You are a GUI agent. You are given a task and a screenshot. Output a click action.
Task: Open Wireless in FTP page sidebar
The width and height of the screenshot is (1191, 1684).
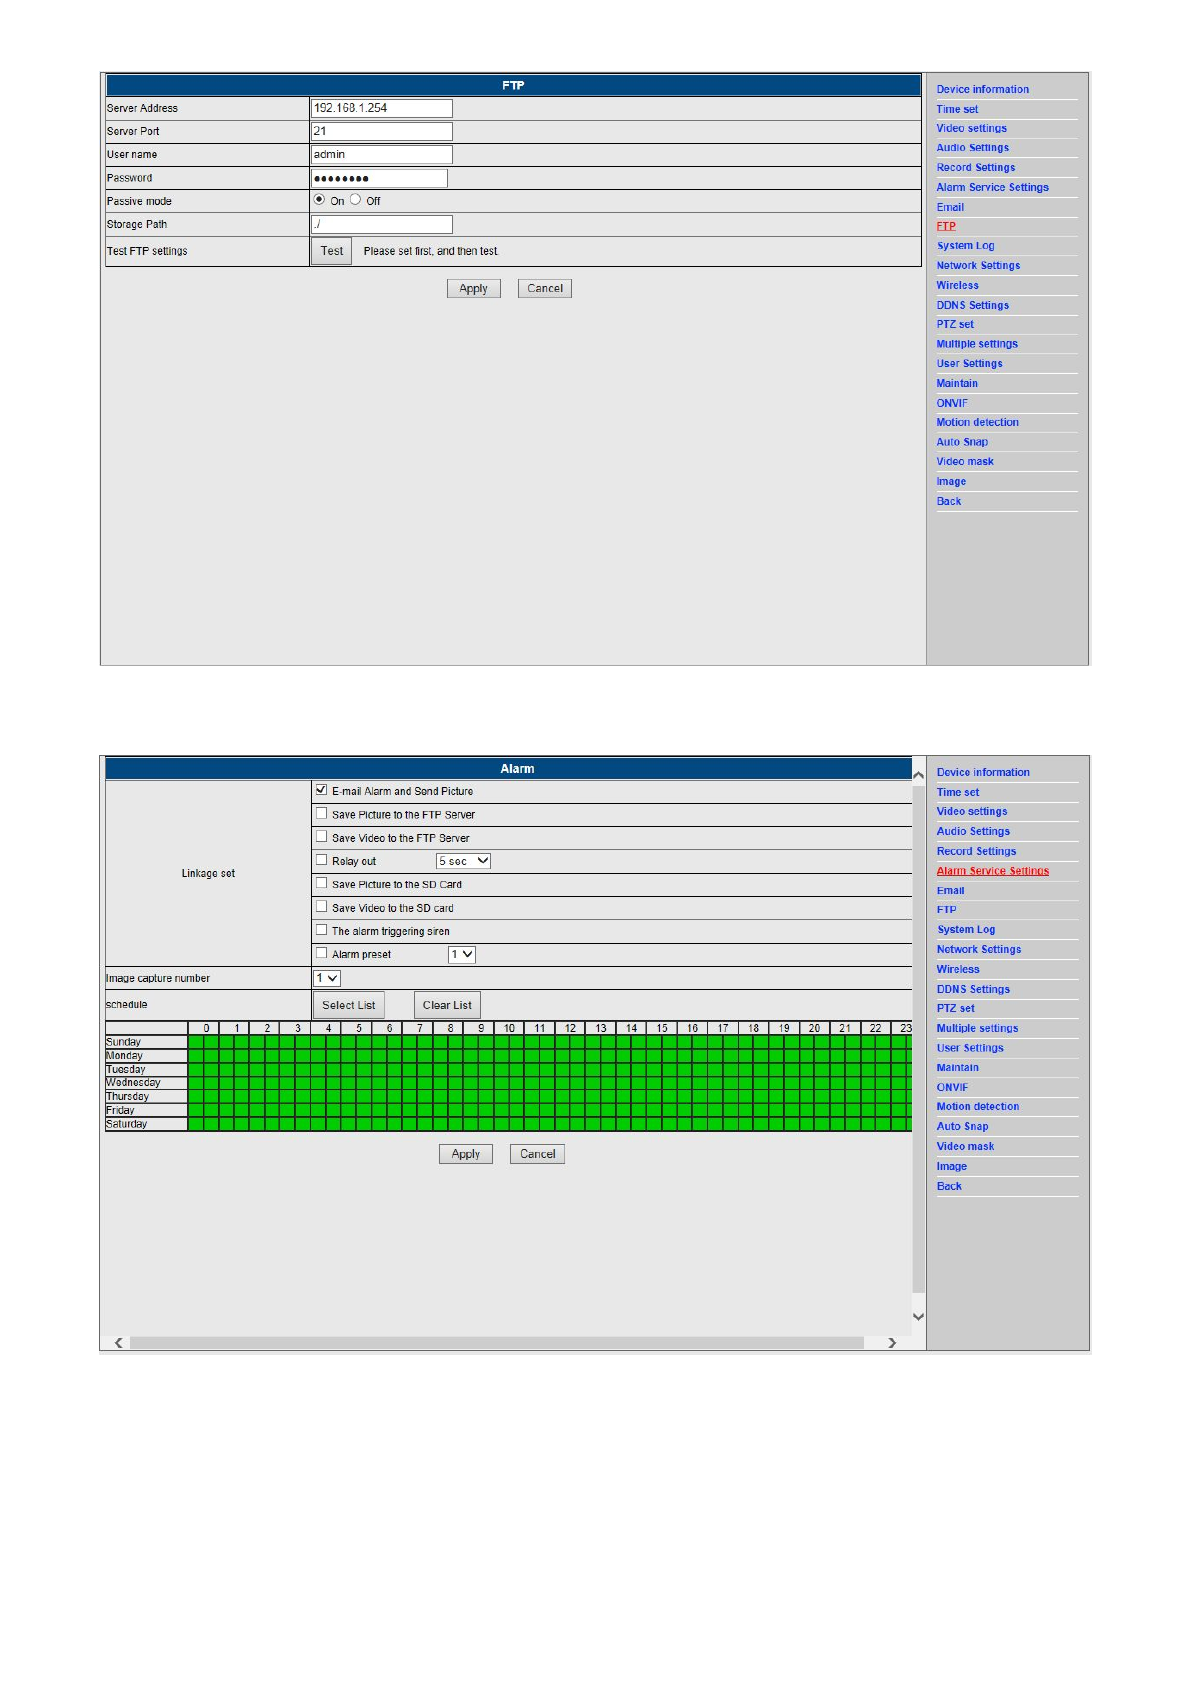tap(958, 285)
